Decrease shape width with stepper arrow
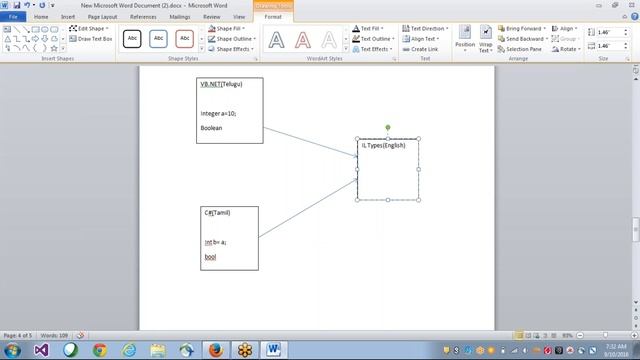The image size is (640, 360). (x=625, y=49)
